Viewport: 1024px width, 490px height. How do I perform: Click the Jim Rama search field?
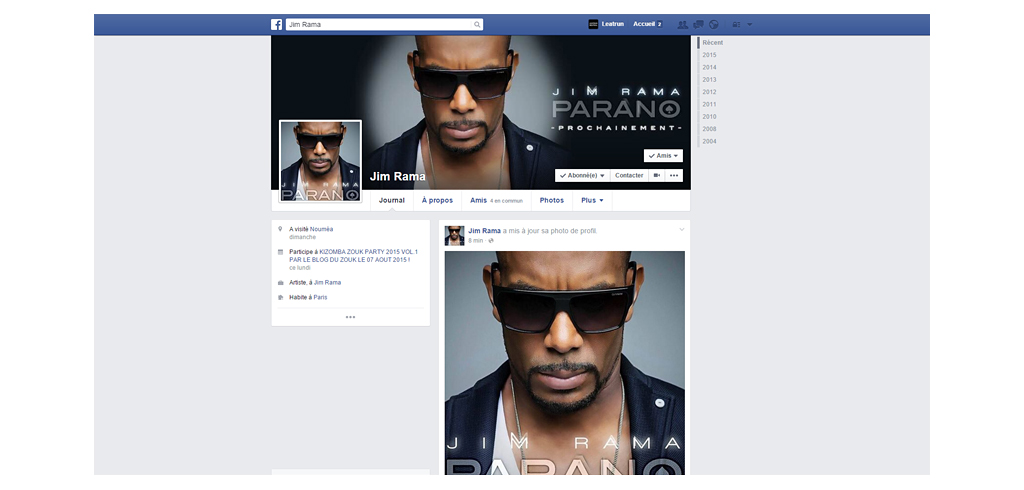pyautogui.click(x=378, y=24)
